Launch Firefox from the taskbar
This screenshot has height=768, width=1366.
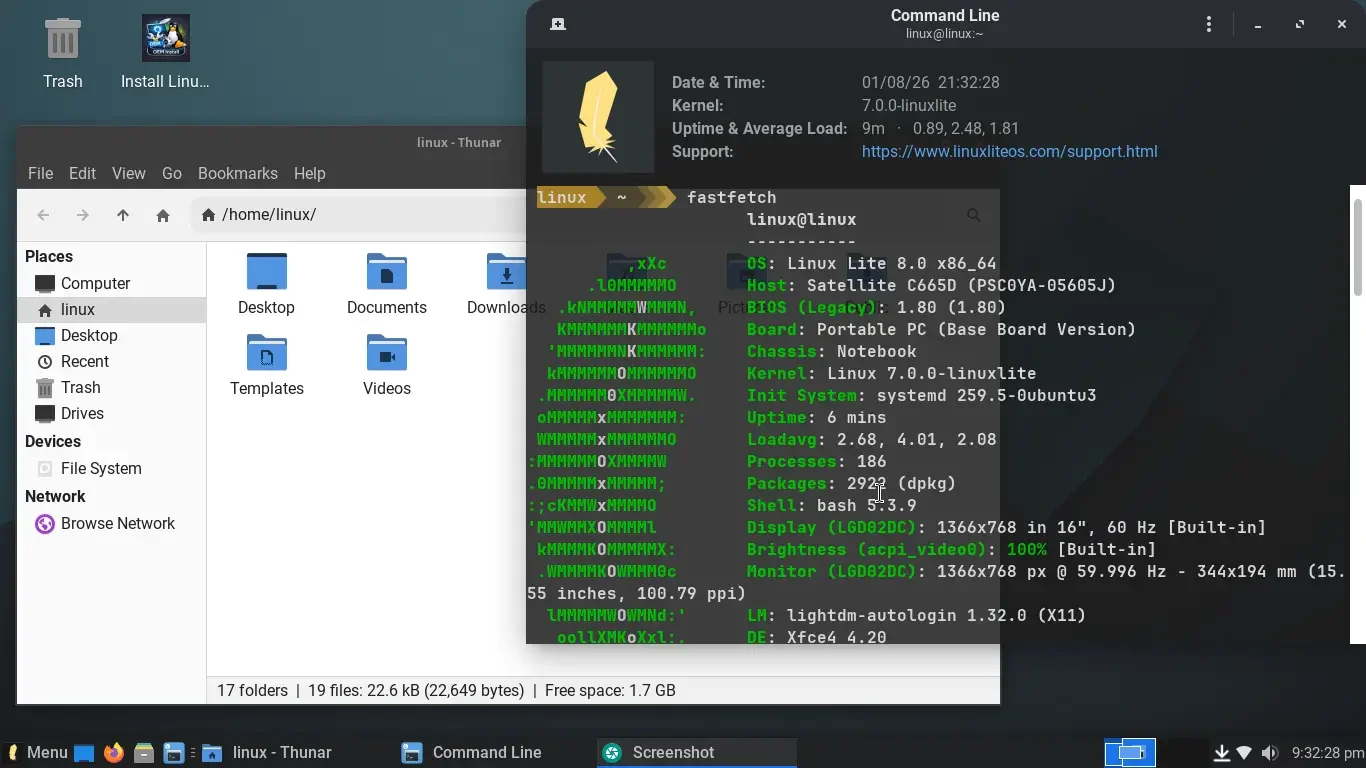click(x=114, y=752)
